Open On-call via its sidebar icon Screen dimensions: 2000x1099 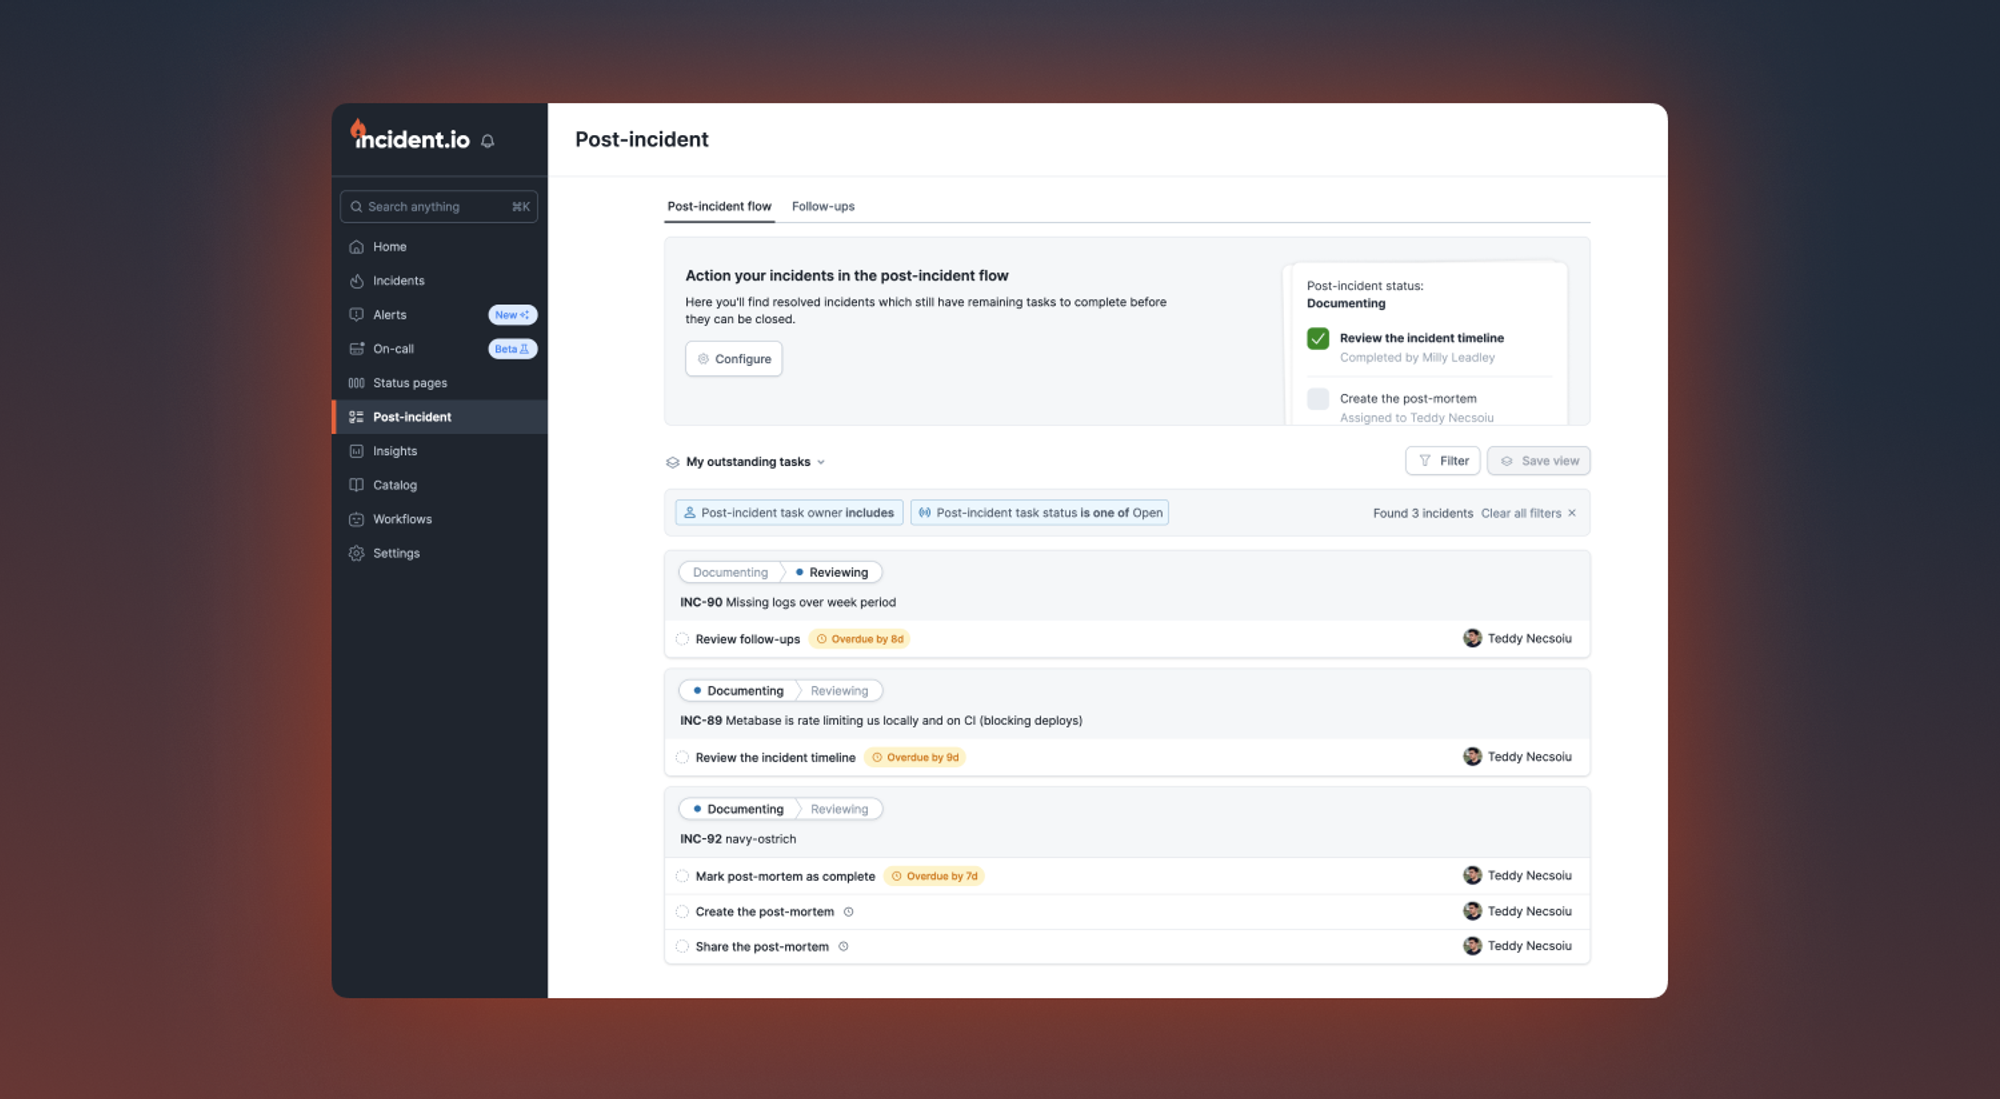tap(356, 349)
